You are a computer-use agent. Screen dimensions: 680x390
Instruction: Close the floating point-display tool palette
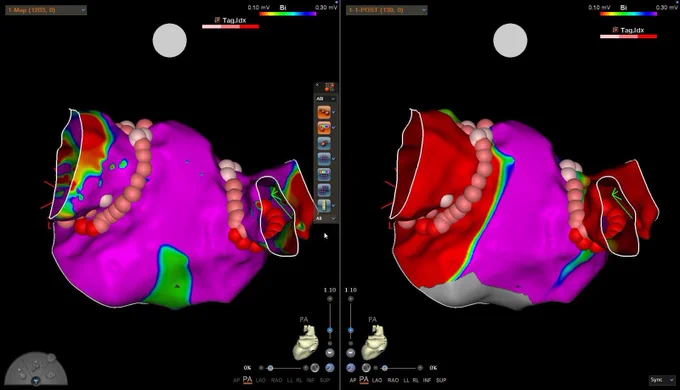coord(317,85)
